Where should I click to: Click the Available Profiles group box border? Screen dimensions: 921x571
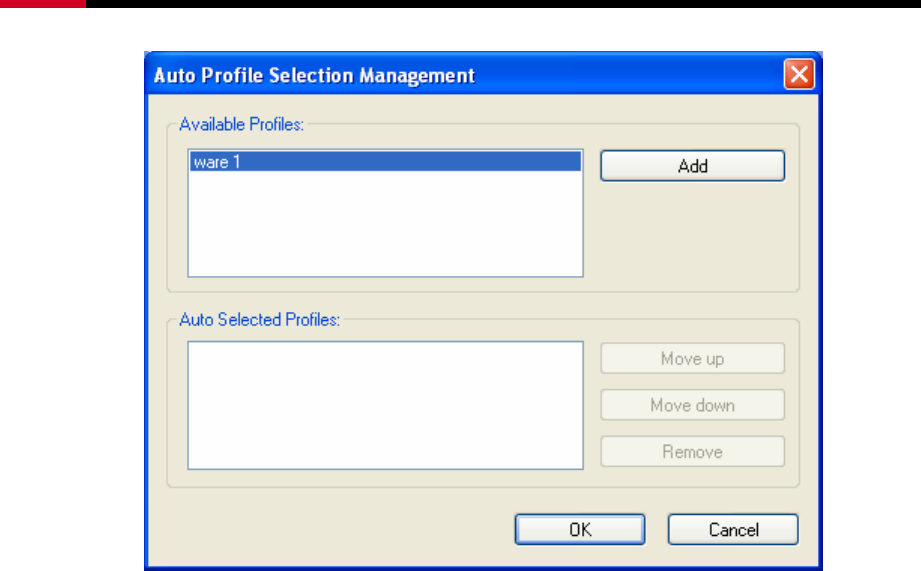(x=799, y=207)
